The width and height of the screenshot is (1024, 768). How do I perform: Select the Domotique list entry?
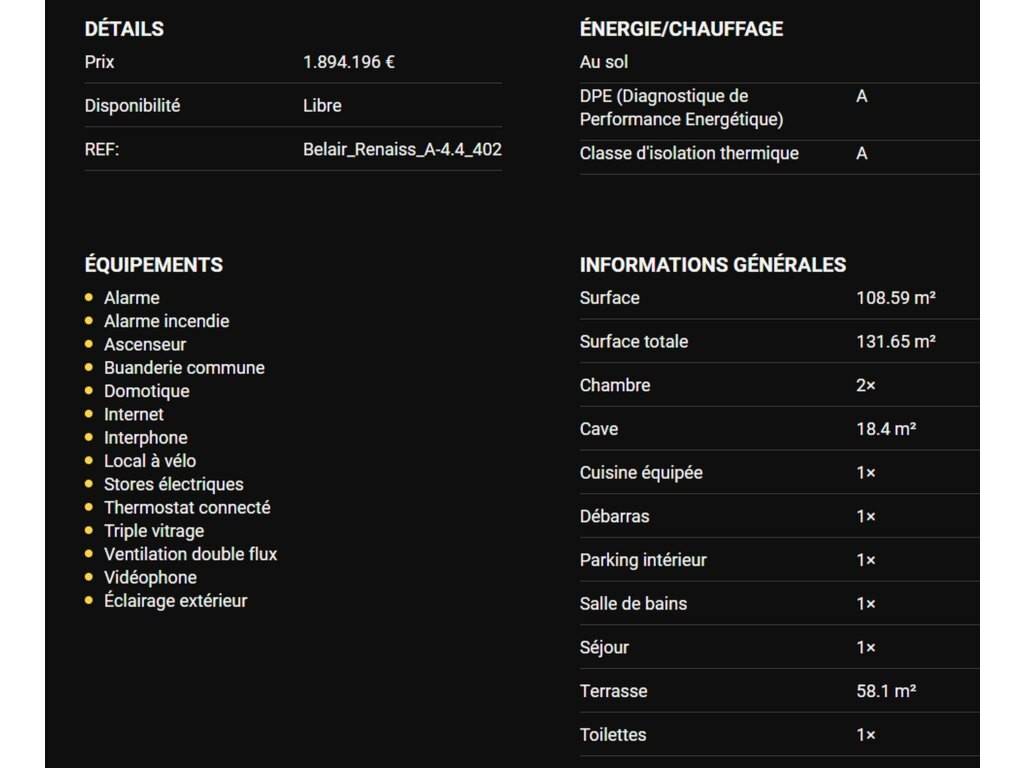146,391
